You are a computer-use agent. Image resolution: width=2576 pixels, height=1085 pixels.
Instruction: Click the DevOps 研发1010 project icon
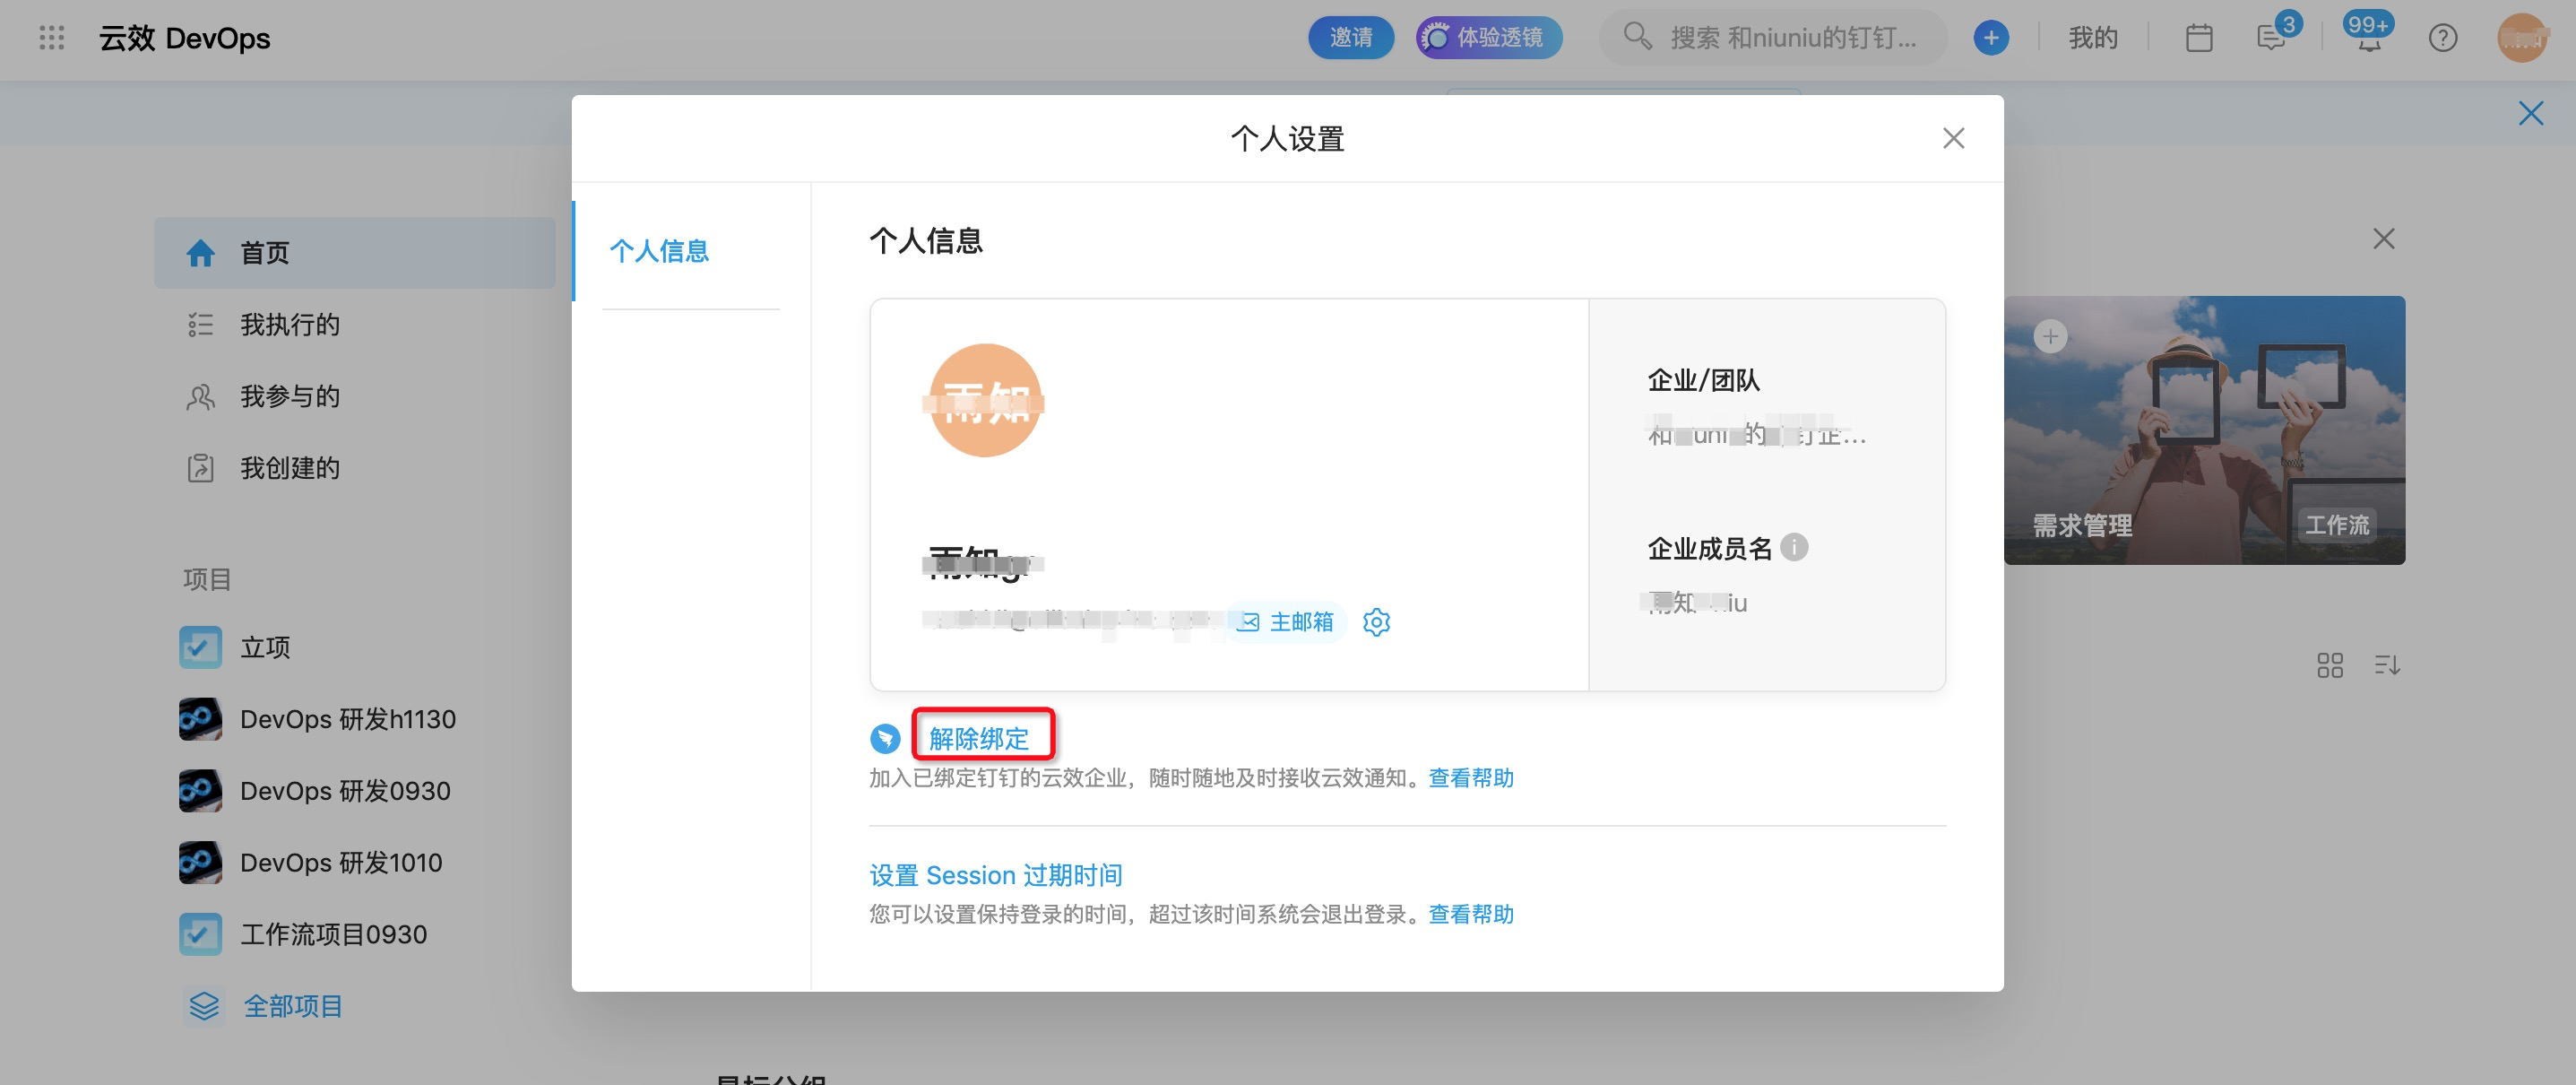click(x=201, y=862)
